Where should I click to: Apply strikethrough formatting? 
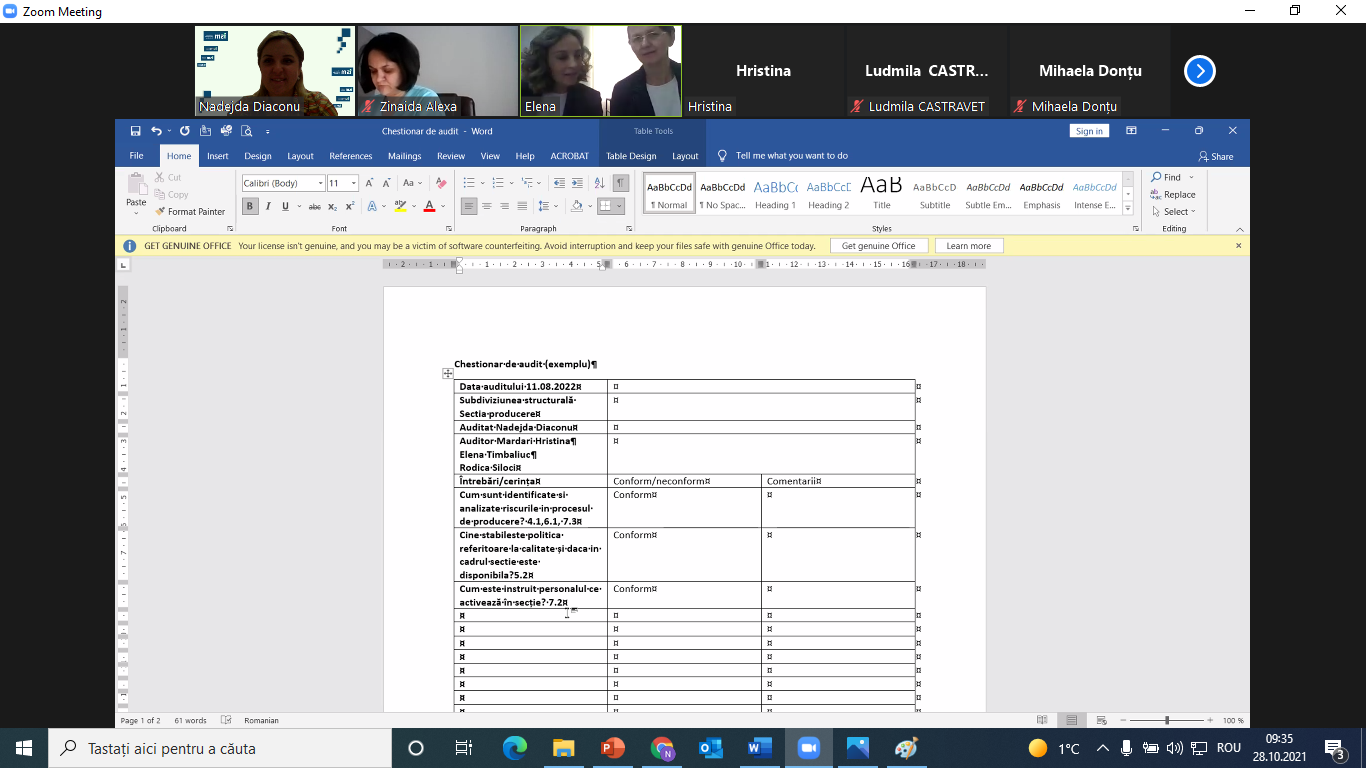coord(315,207)
